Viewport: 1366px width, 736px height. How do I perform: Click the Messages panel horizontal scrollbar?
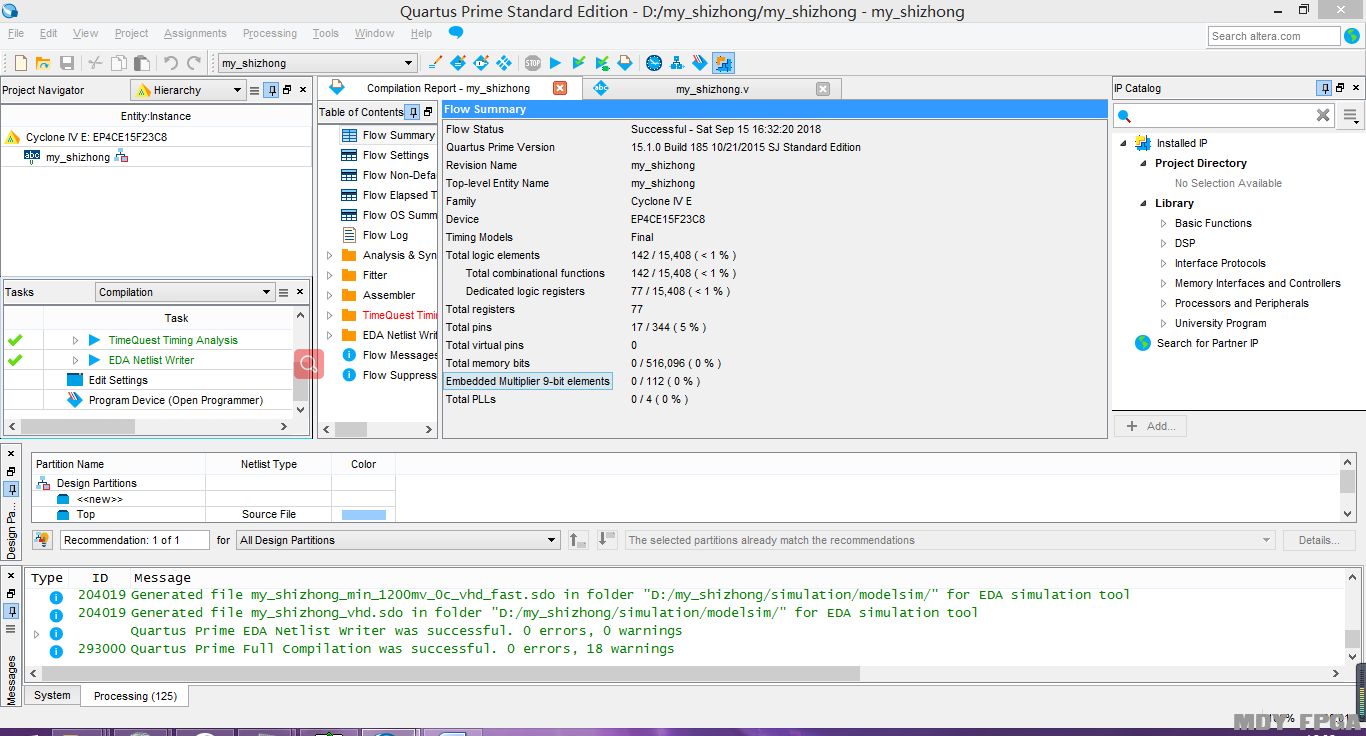(x=685, y=674)
